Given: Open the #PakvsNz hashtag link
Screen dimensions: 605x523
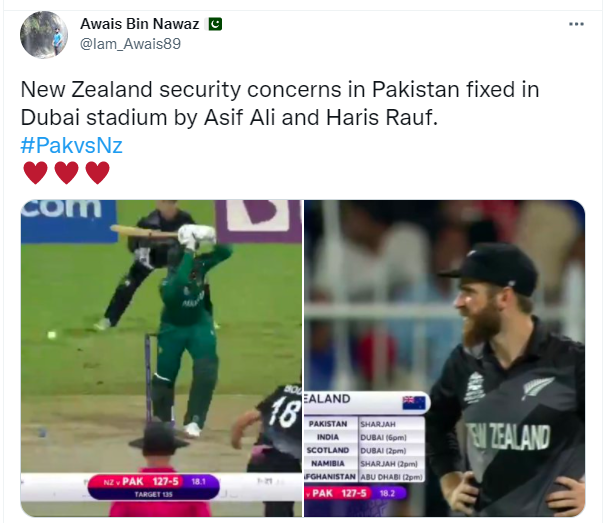Looking at the screenshot, I should click(x=71, y=146).
